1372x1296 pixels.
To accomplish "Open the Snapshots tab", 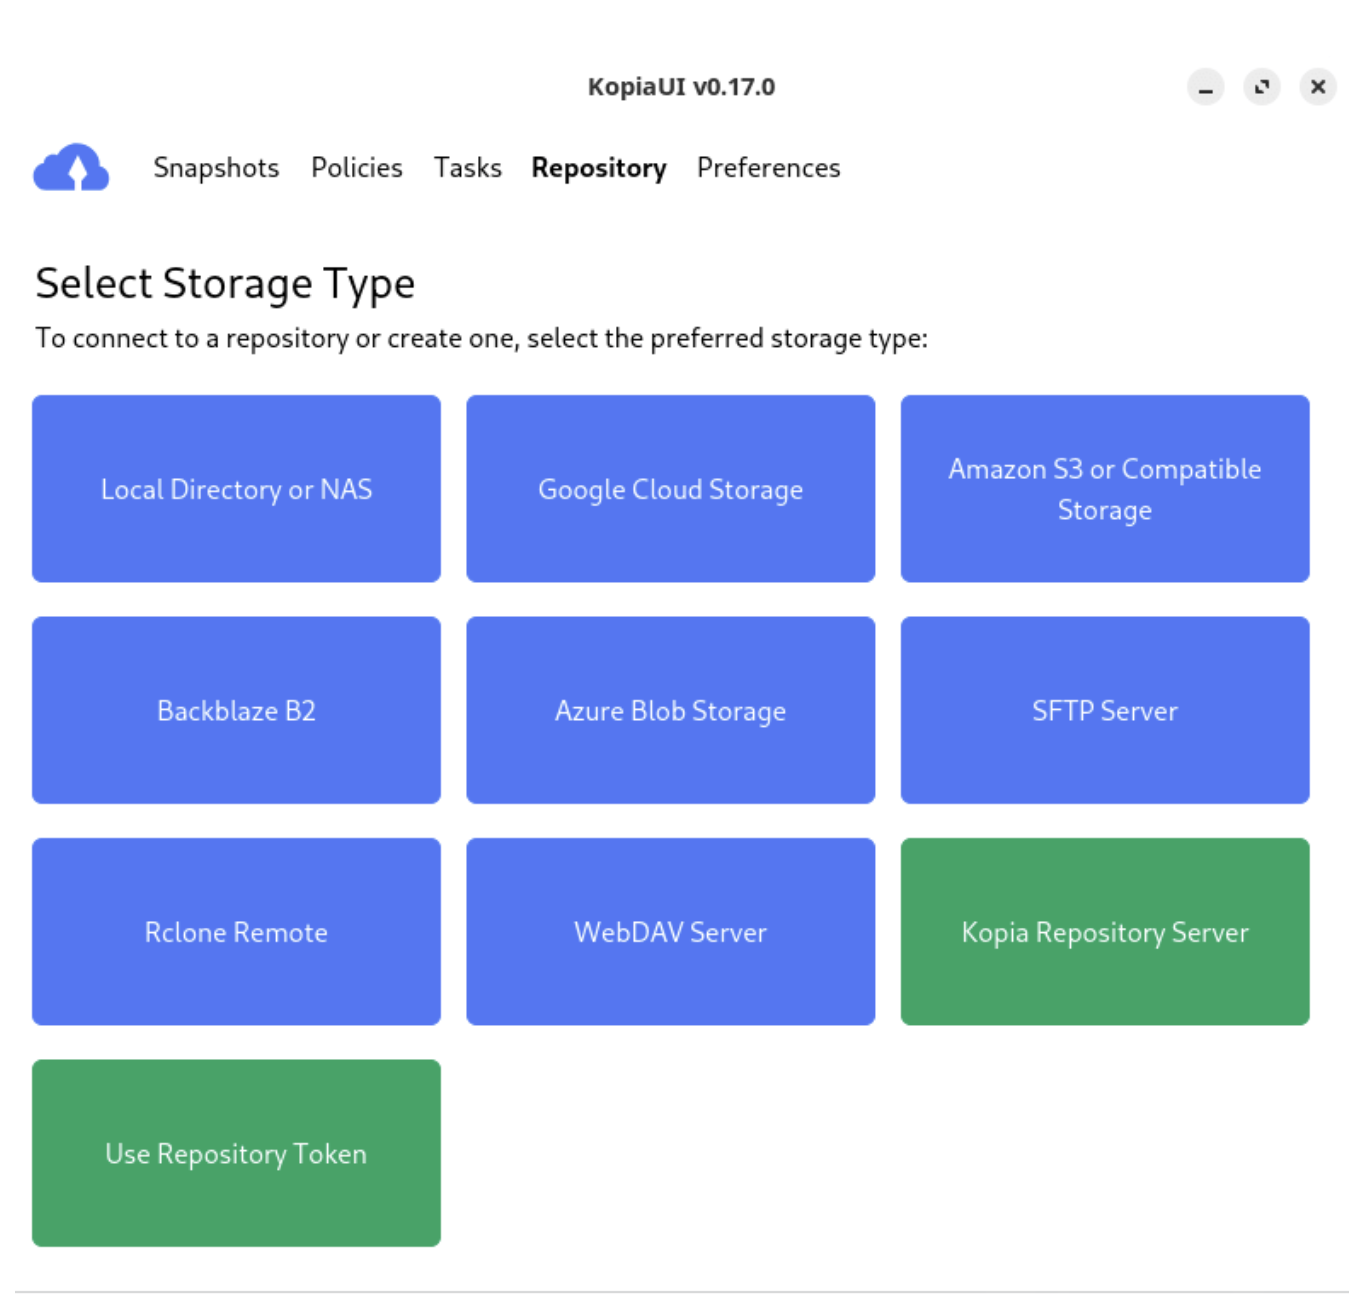I will [x=216, y=168].
